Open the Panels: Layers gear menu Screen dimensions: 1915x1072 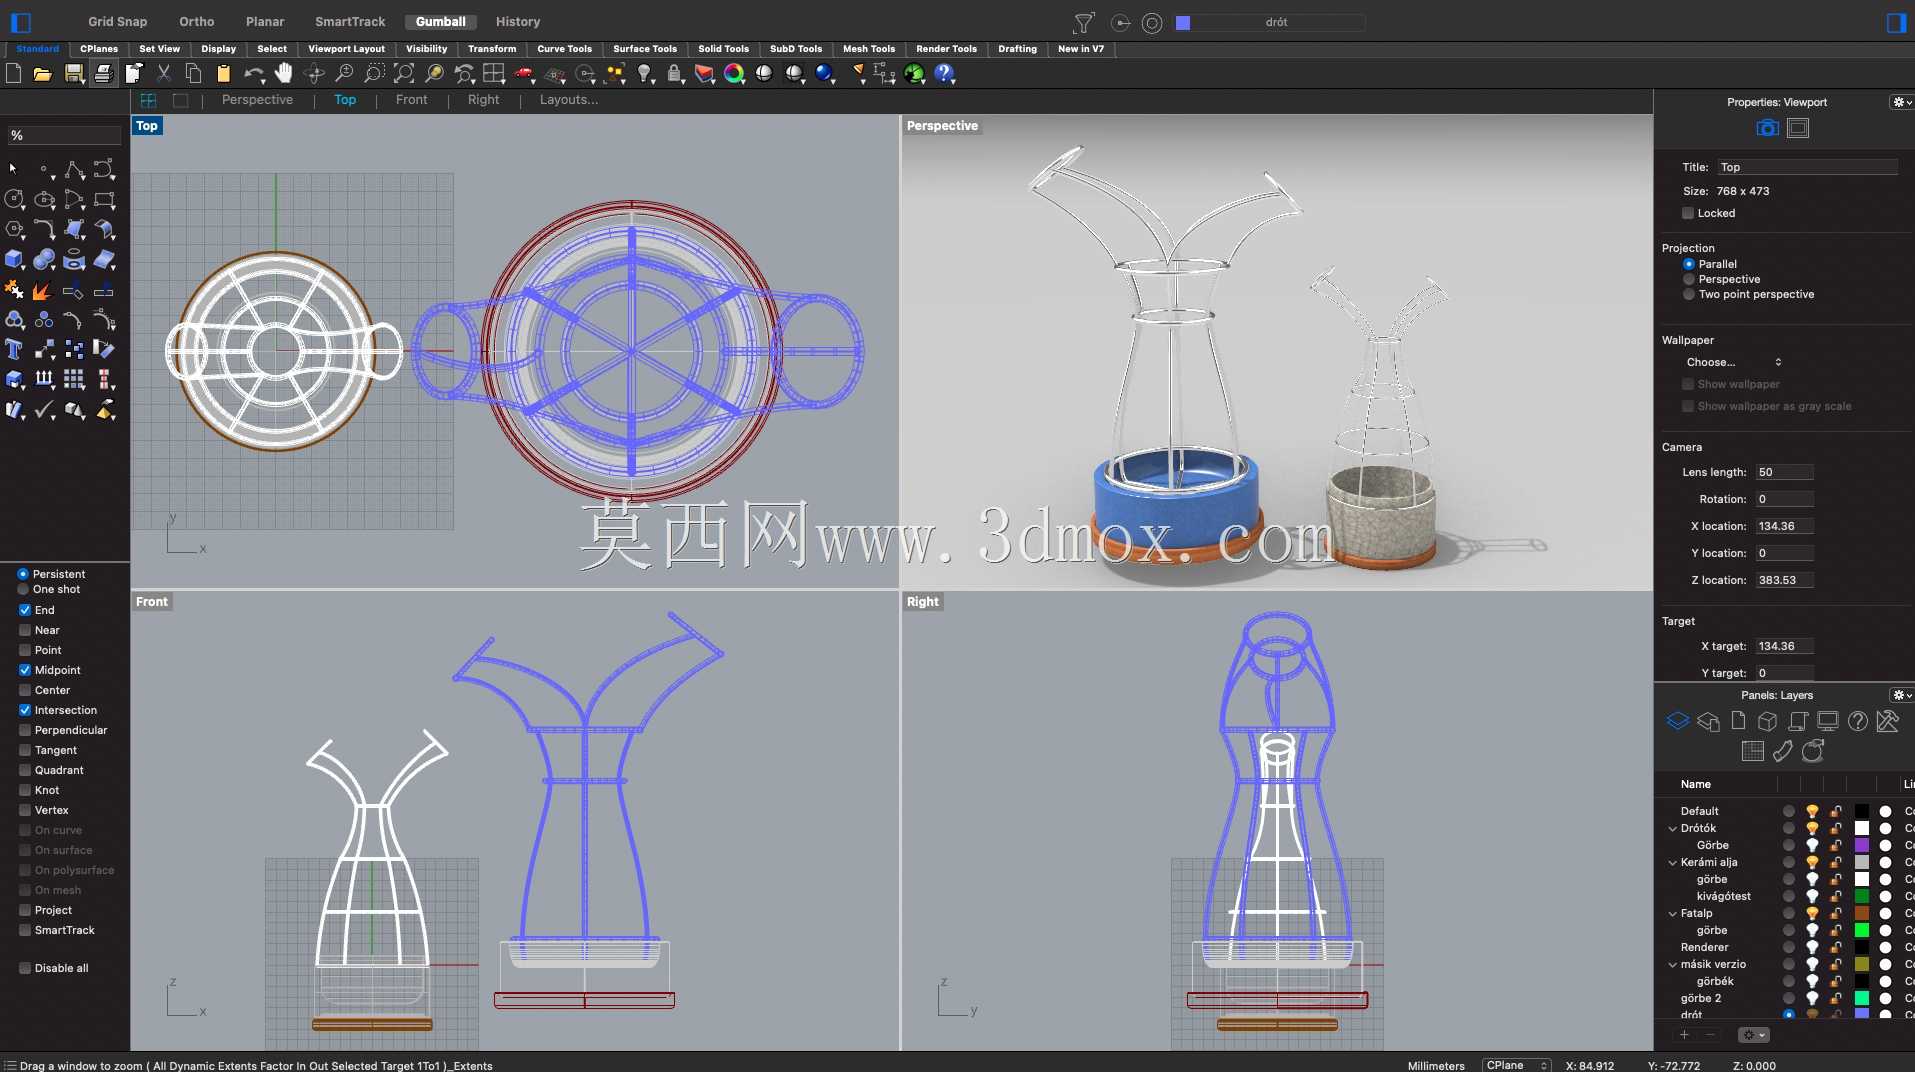pyautogui.click(x=1901, y=695)
